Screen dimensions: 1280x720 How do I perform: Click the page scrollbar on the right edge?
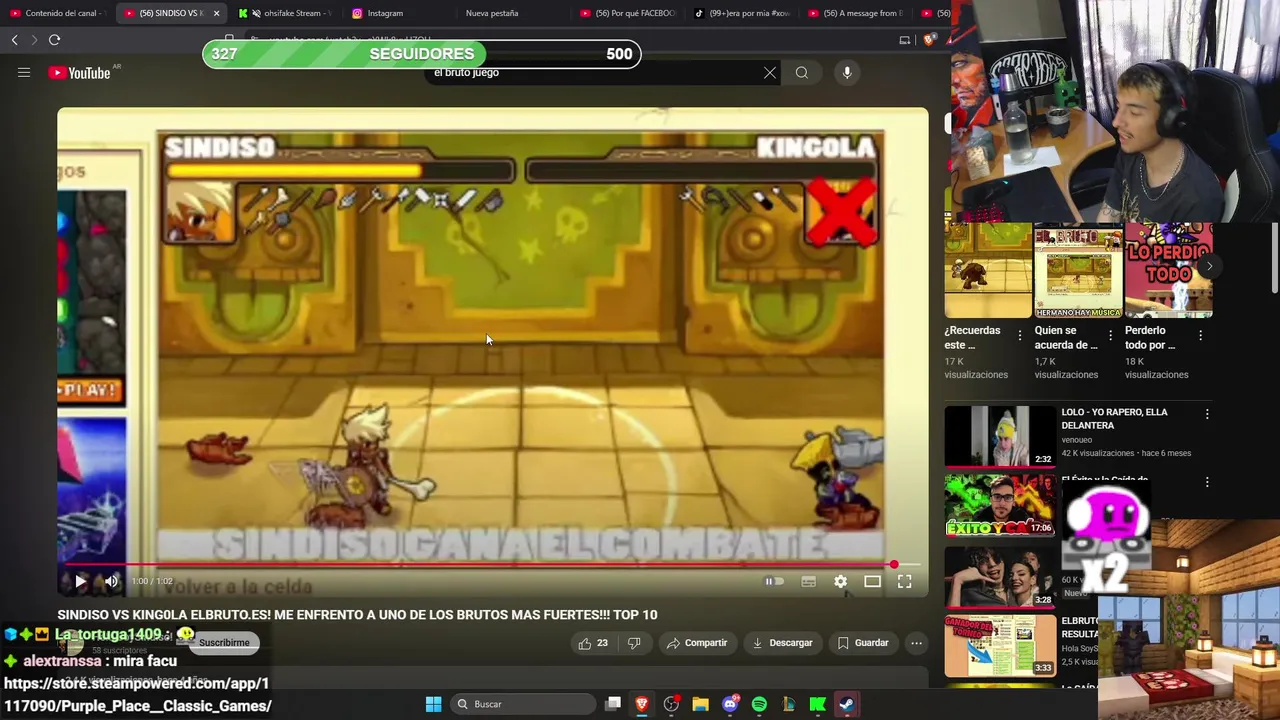[1275, 260]
